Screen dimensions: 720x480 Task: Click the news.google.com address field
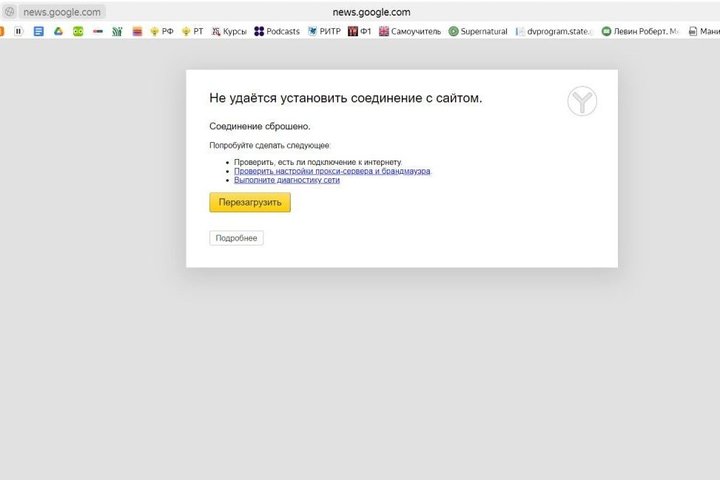pos(62,12)
